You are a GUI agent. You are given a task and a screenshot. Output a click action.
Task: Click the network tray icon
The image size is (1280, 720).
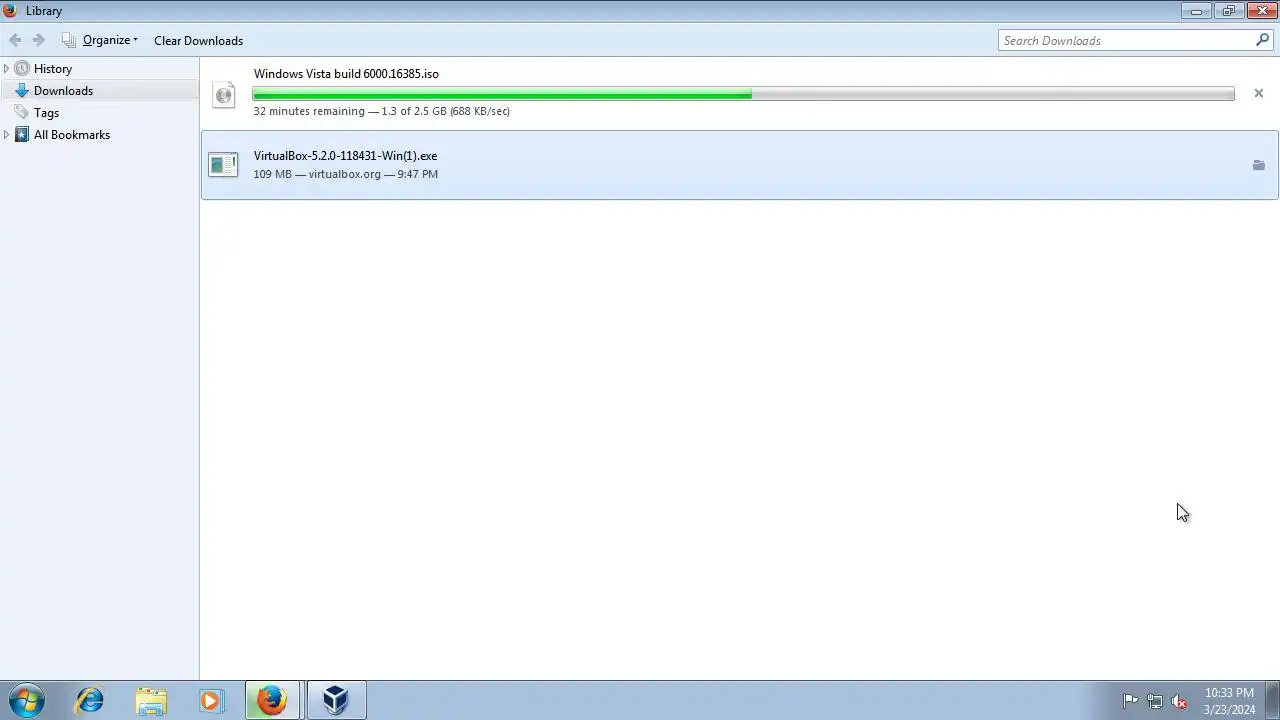point(1155,701)
